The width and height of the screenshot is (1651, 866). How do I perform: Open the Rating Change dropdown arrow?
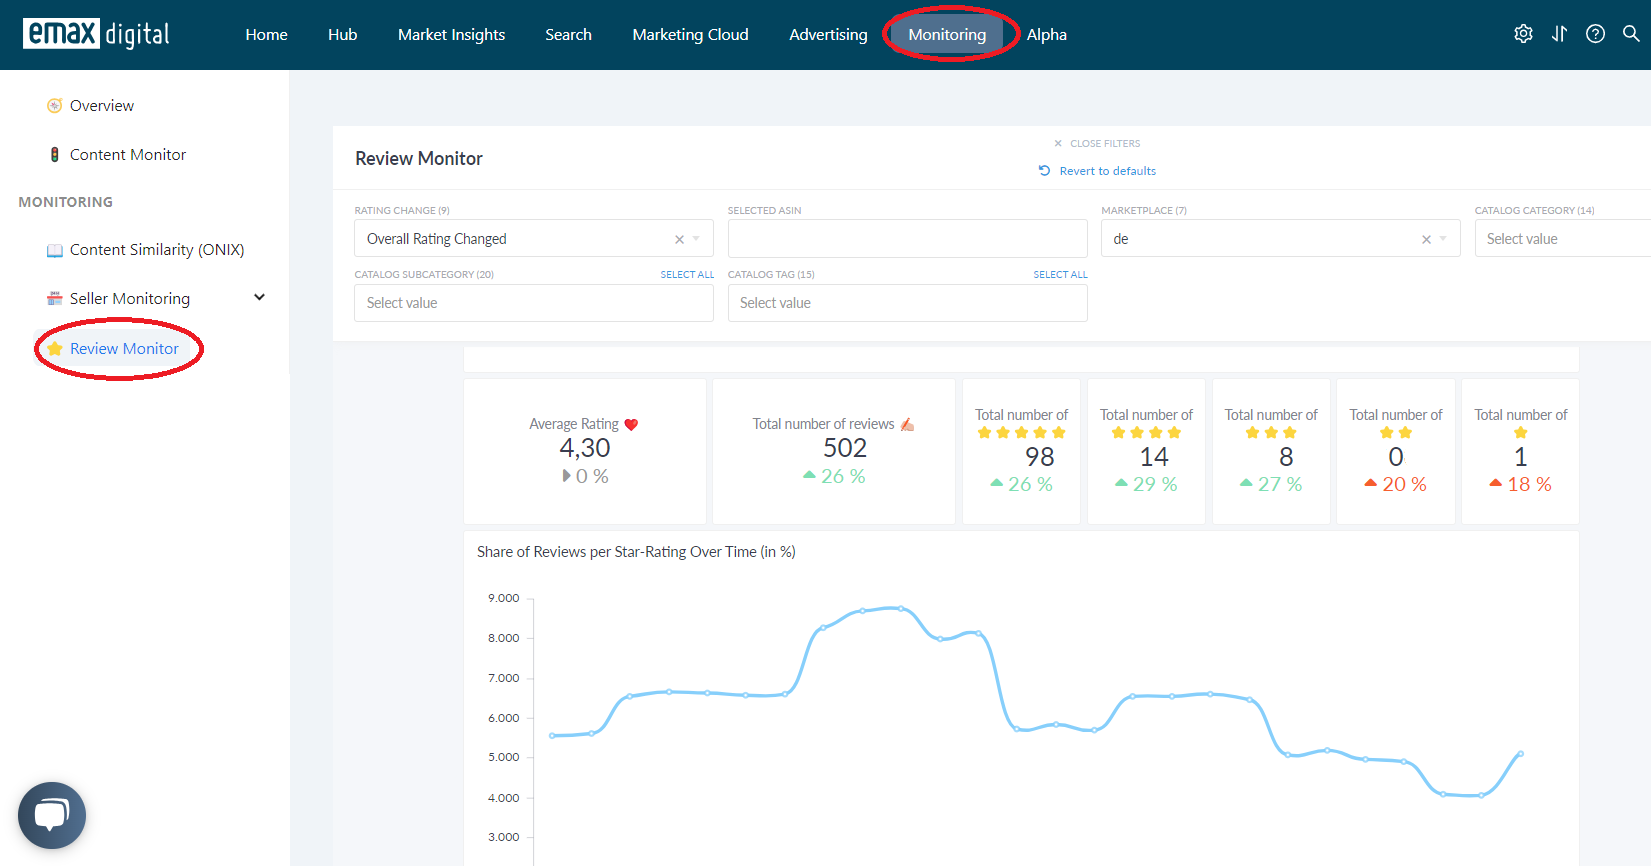(x=697, y=239)
